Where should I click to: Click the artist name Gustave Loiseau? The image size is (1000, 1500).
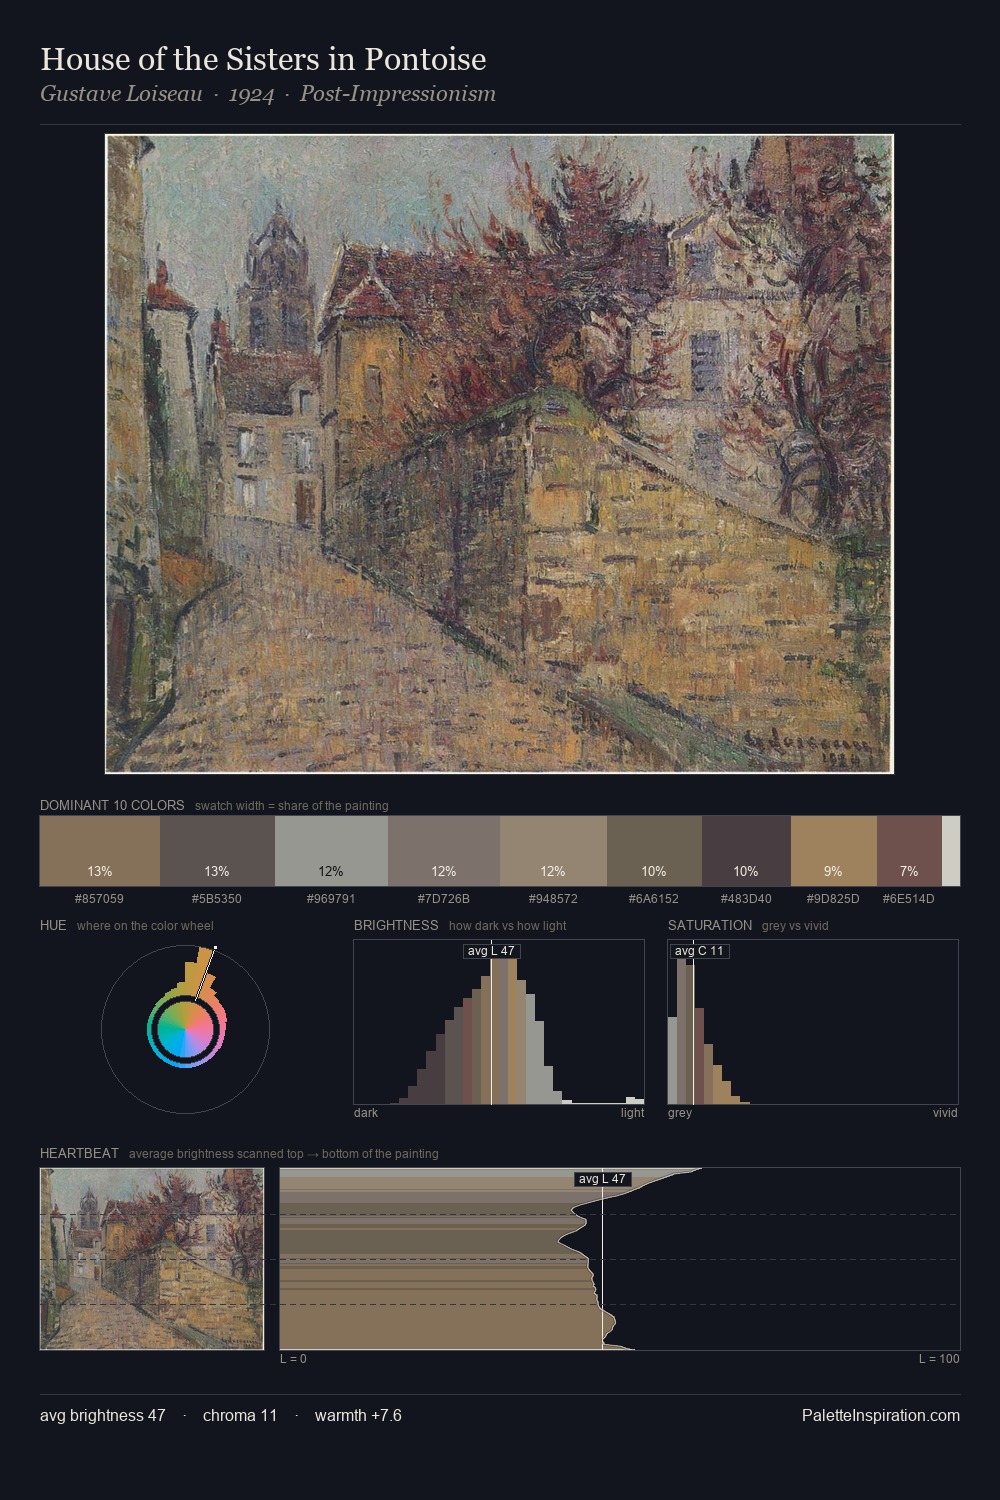[121, 94]
